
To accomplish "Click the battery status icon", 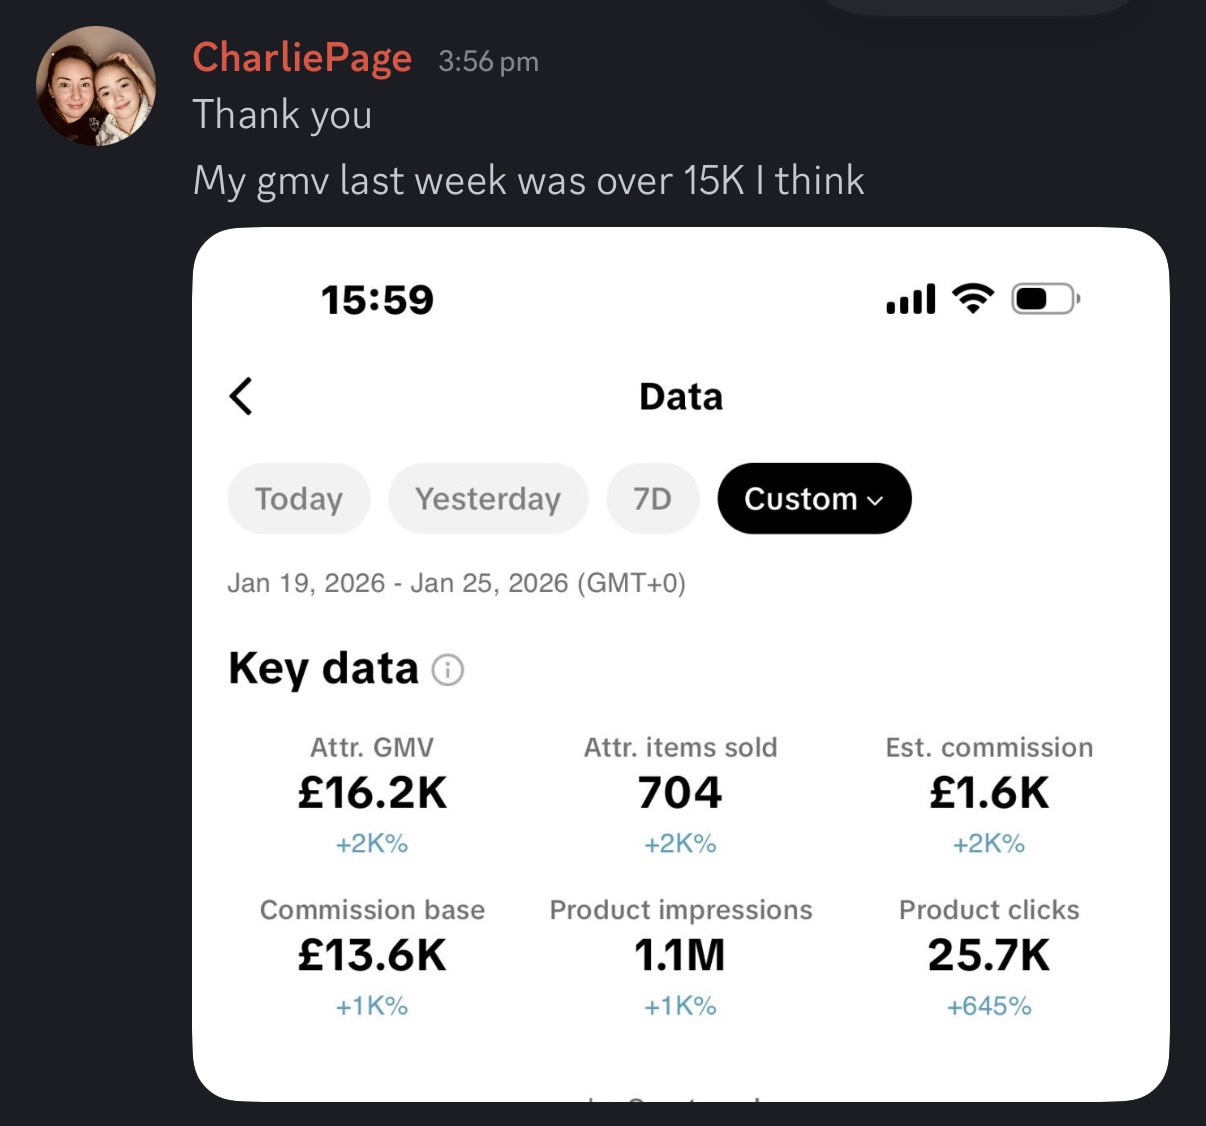I will click(1045, 299).
